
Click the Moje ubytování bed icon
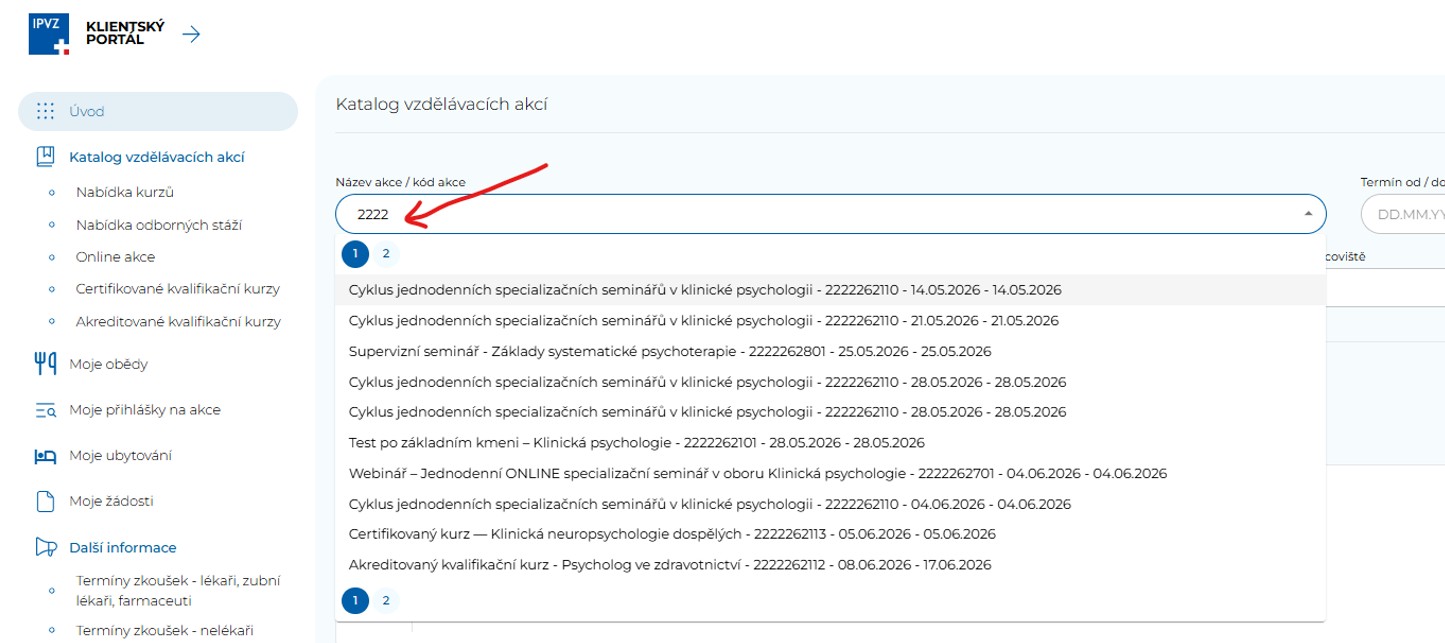pos(45,456)
